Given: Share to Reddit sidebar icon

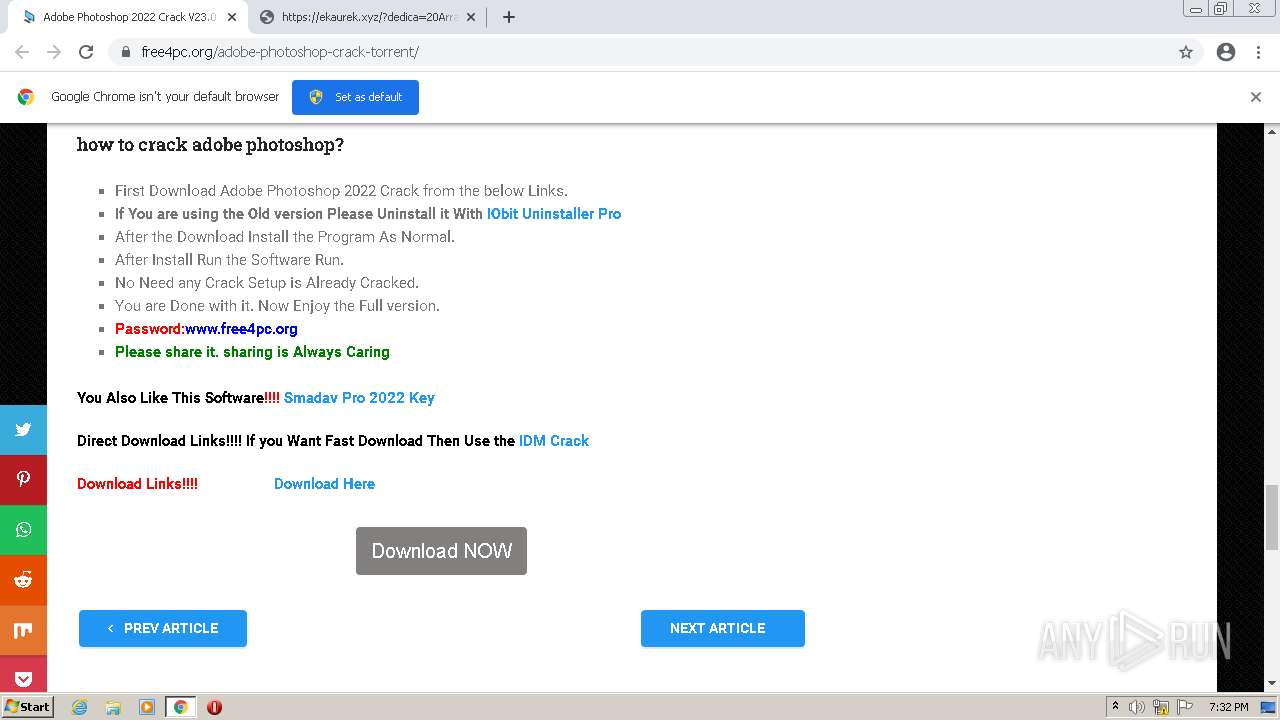Looking at the screenshot, I should (23, 580).
